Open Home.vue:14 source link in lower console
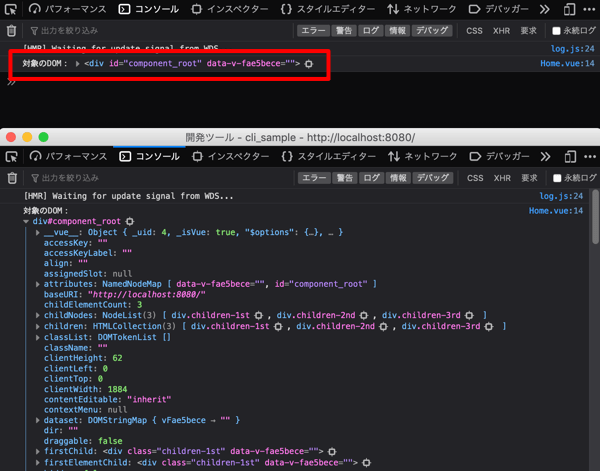The image size is (600, 471). pyautogui.click(x=556, y=211)
